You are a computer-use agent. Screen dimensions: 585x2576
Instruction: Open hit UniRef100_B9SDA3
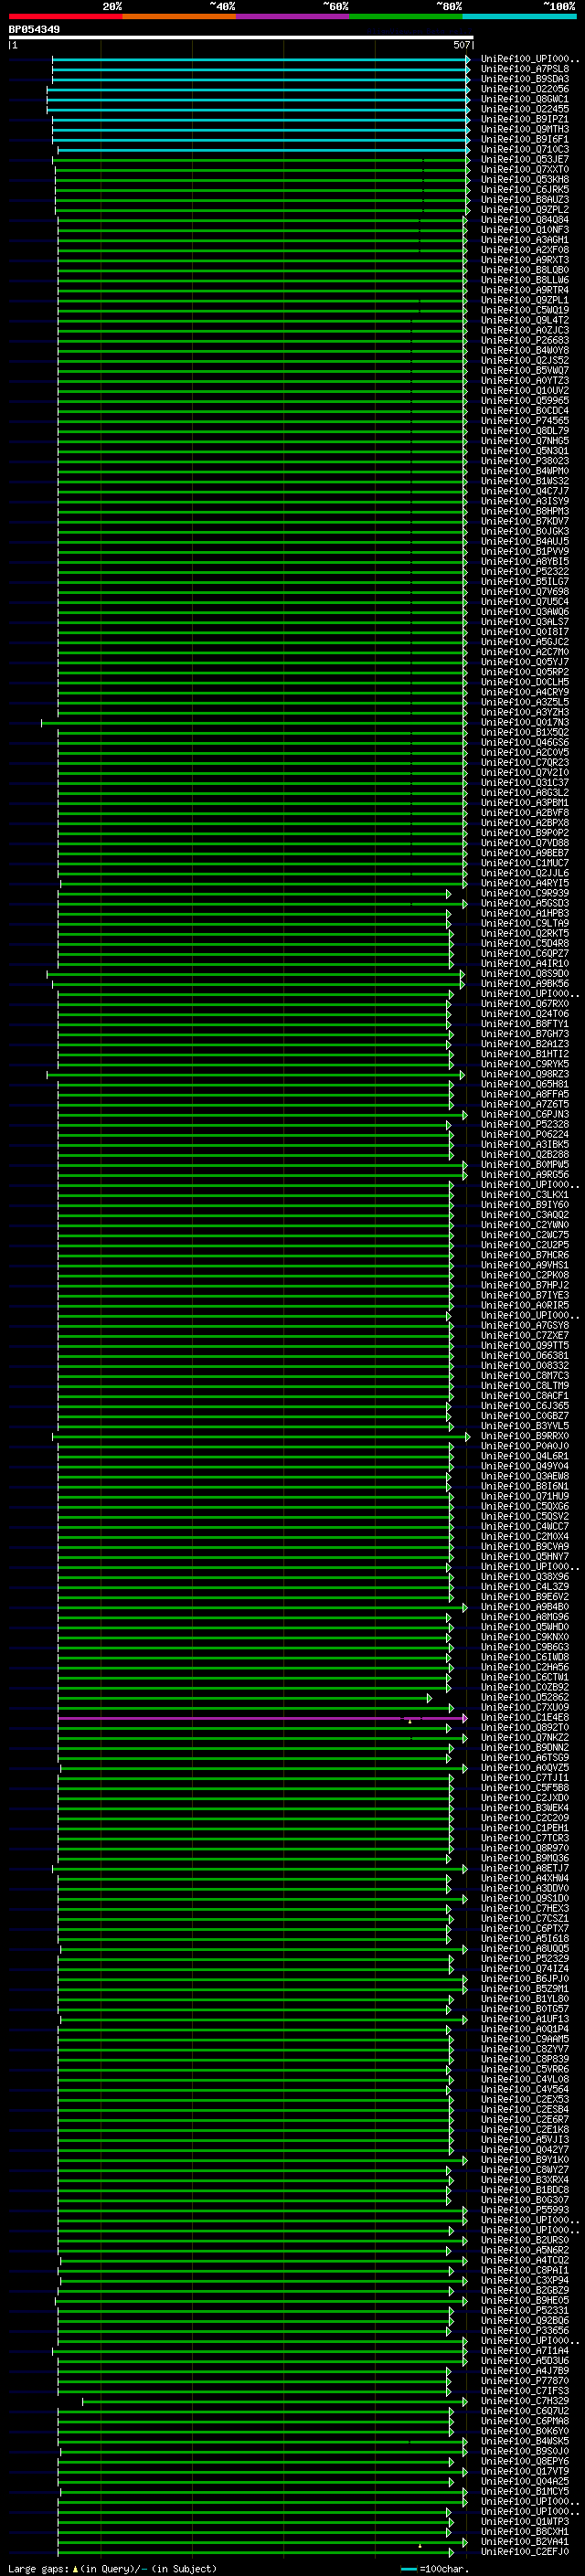[x=525, y=79]
